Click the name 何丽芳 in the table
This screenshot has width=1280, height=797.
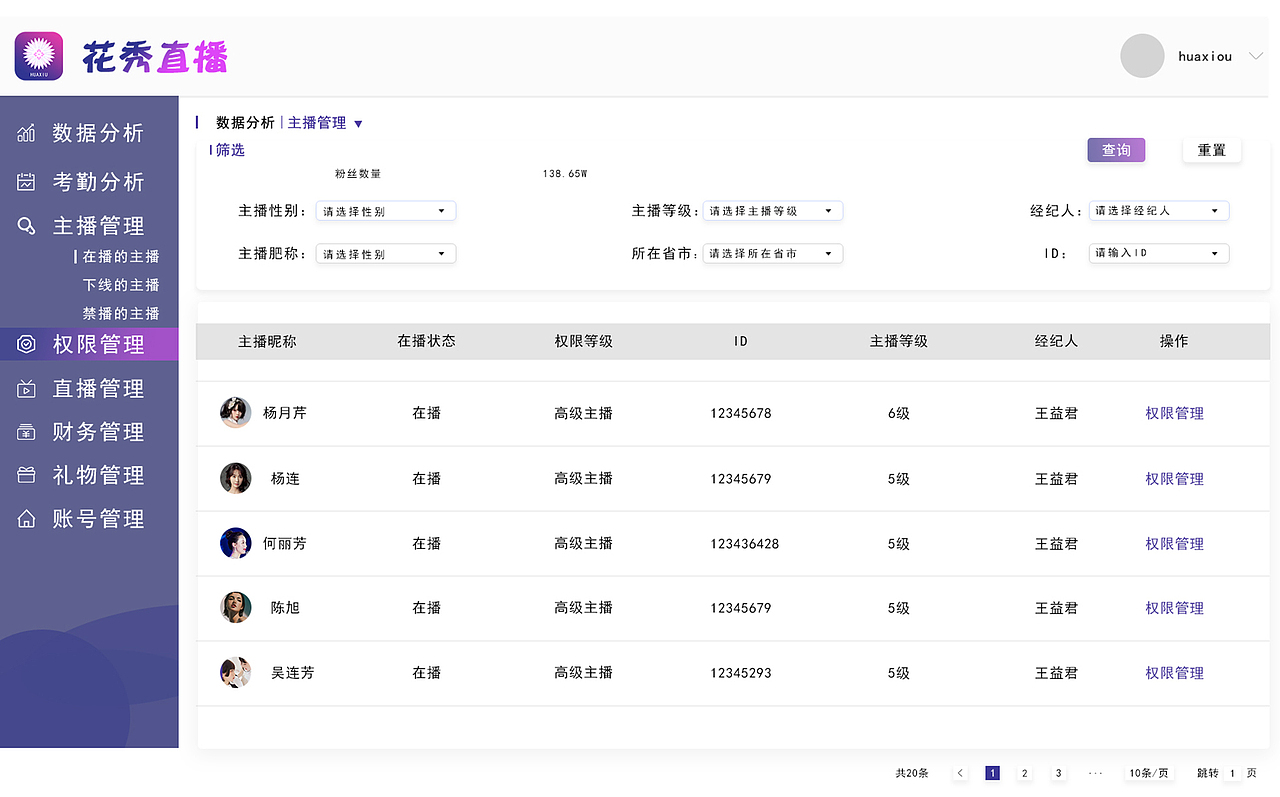click(x=285, y=544)
